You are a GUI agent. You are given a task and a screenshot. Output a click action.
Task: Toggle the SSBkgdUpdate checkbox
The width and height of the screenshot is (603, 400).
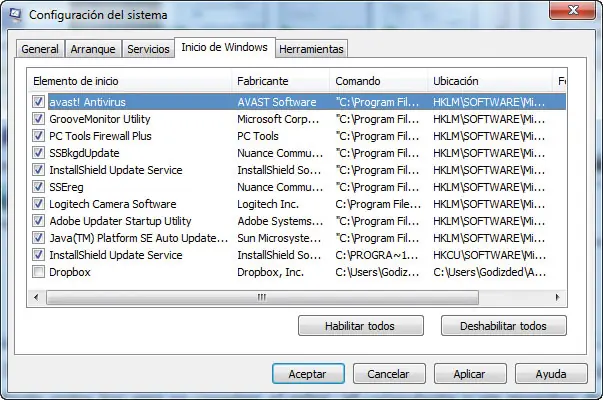pos(38,153)
